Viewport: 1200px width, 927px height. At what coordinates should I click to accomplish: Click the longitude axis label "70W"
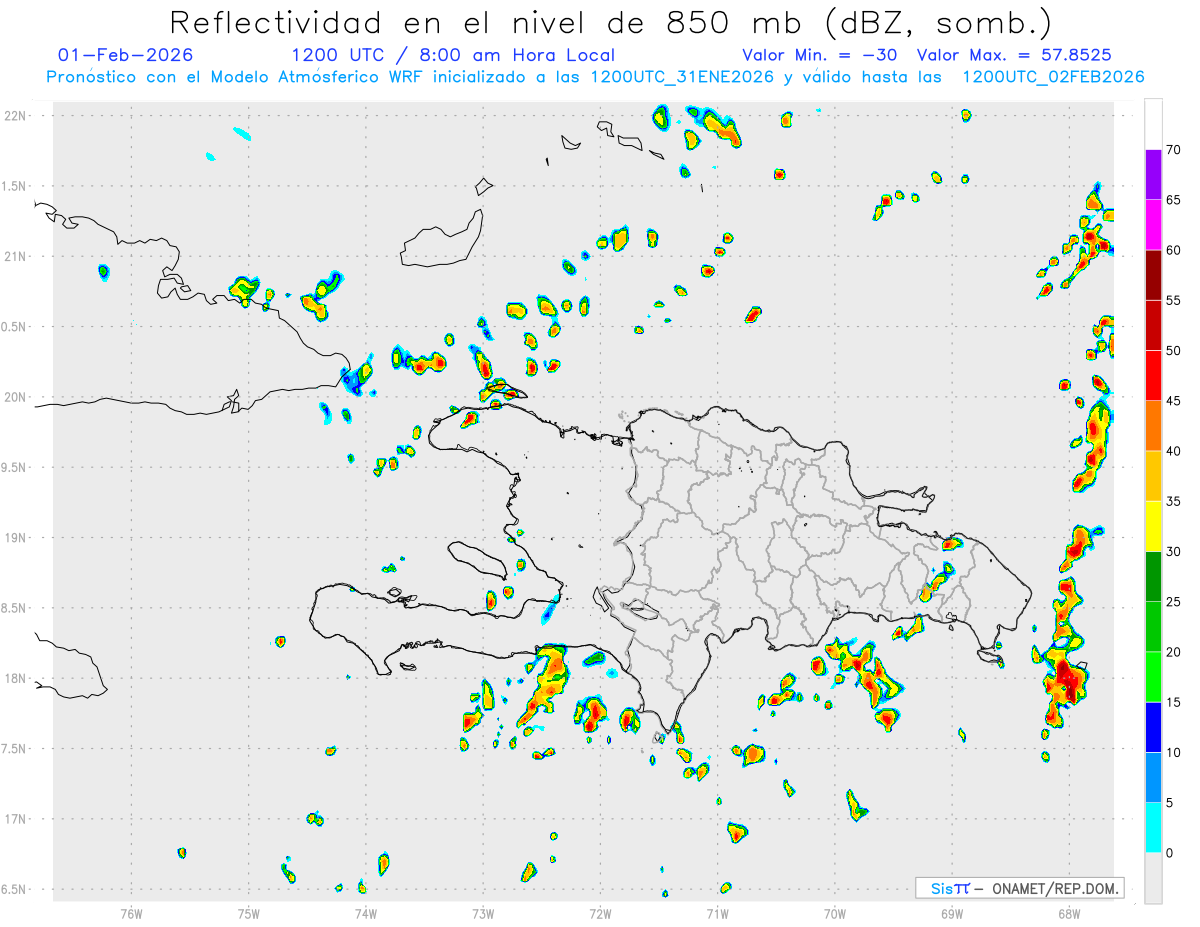[x=835, y=913]
